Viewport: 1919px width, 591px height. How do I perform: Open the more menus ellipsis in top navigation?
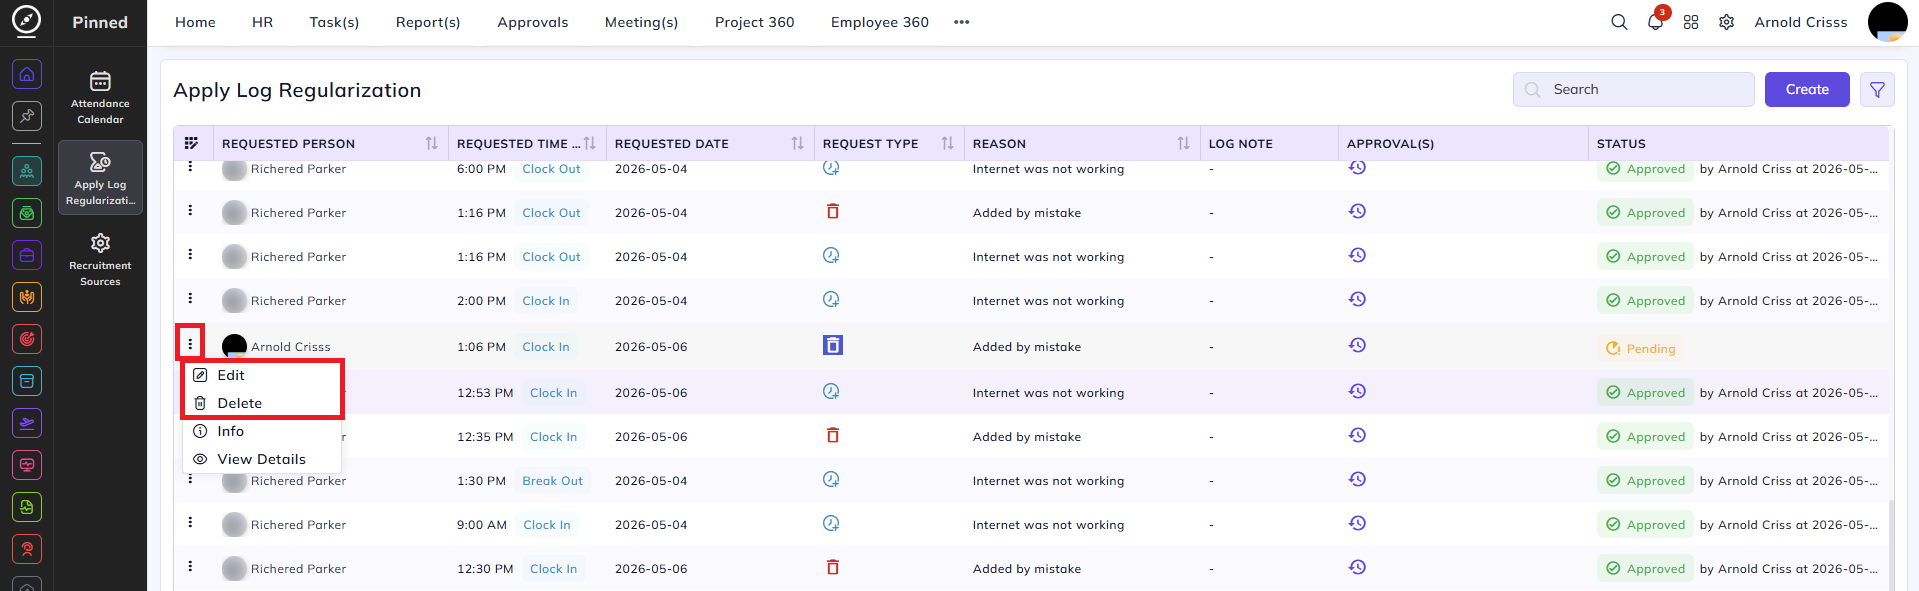point(962,22)
